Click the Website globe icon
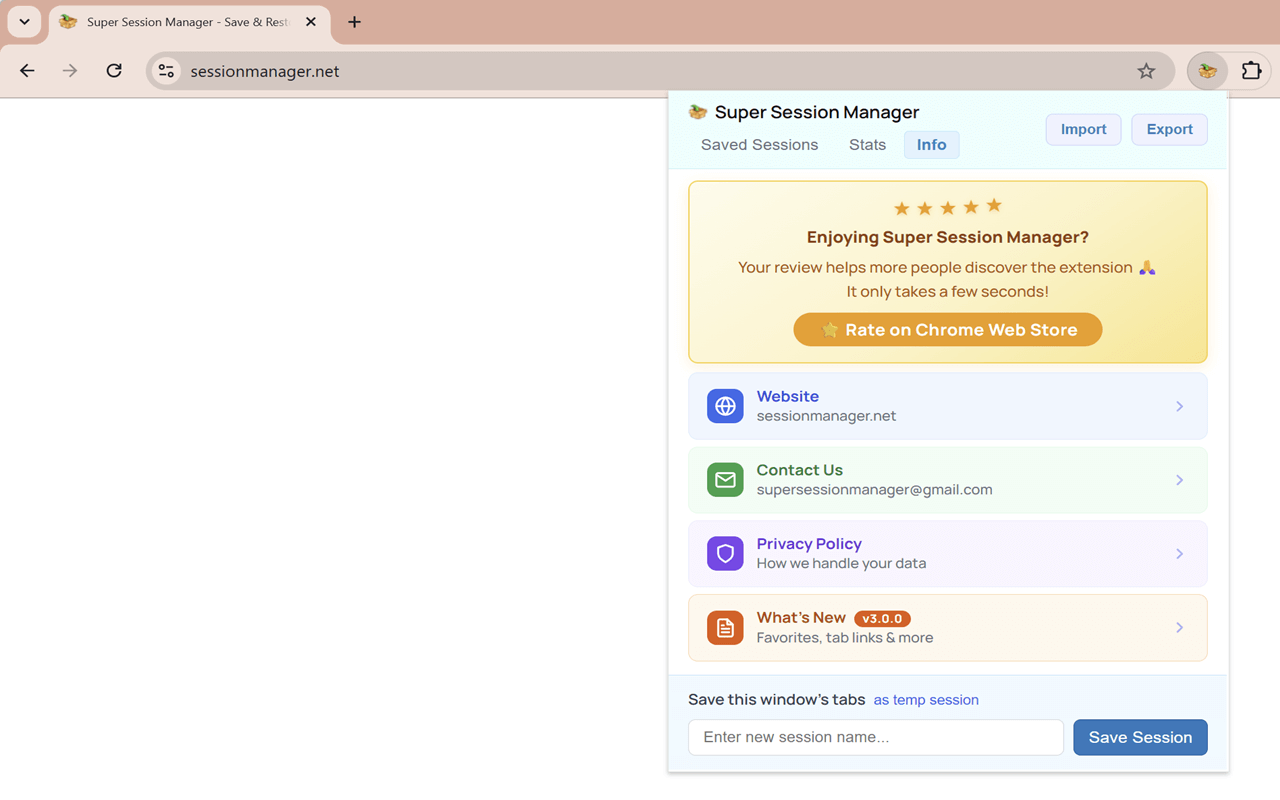The width and height of the screenshot is (1280, 800). click(x=724, y=406)
